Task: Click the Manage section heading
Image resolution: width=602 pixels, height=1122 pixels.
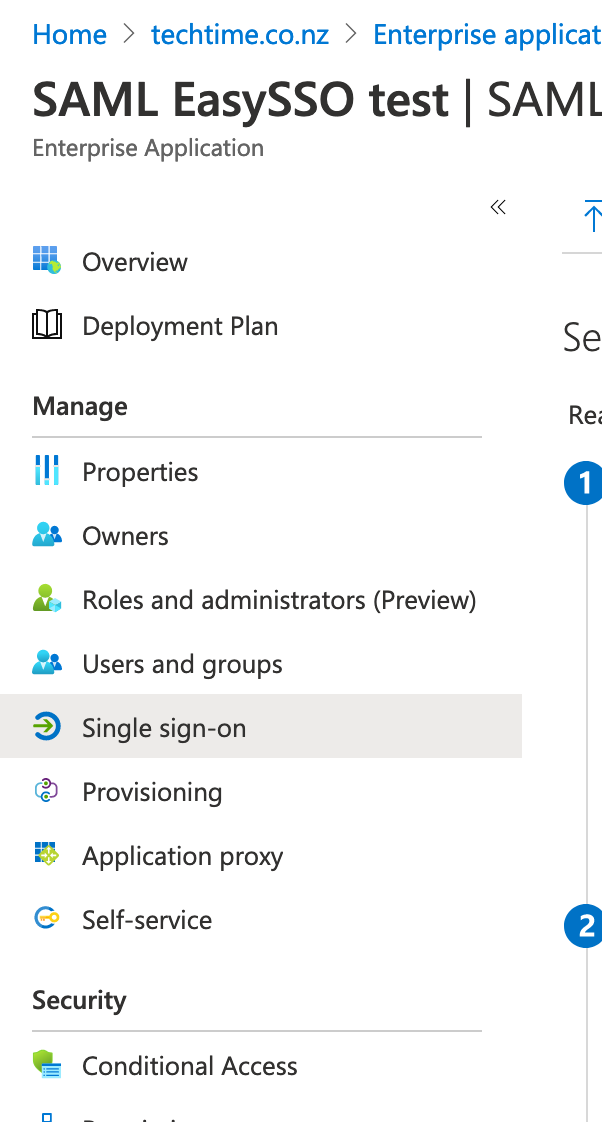Action: click(x=79, y=406)
